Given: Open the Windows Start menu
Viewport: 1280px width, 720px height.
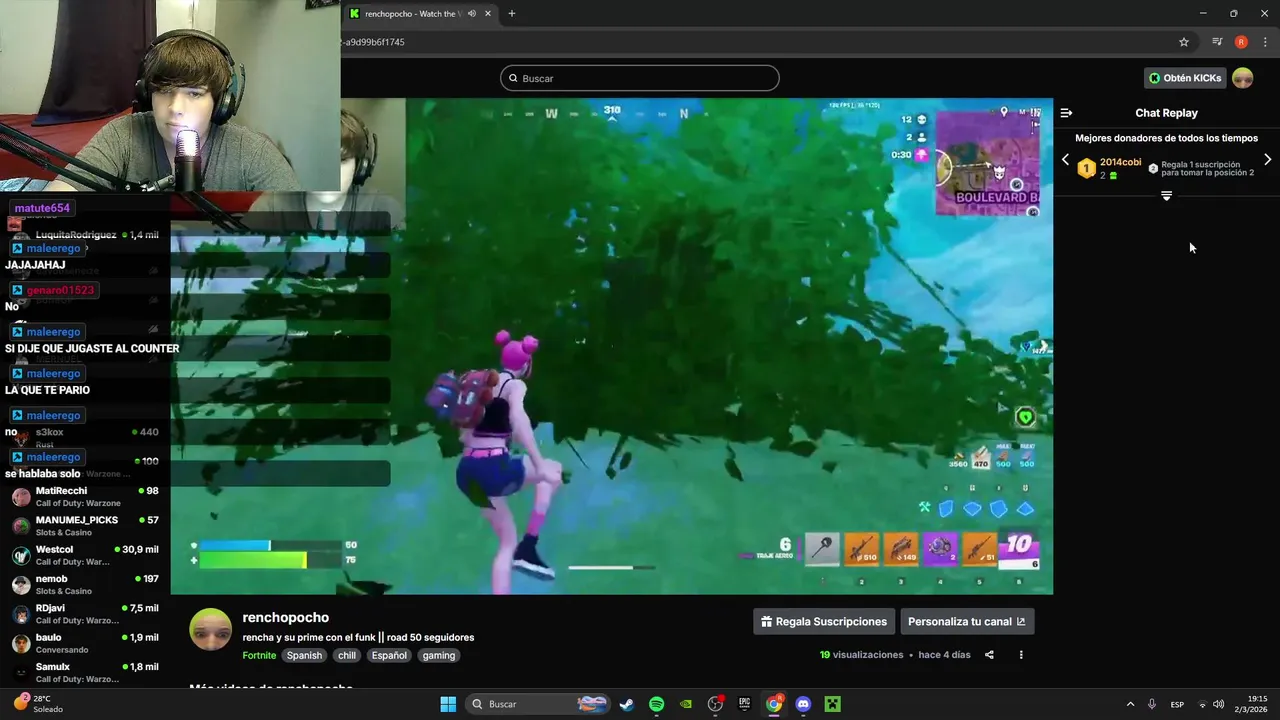Looking at the screenshot, I should tap(448, 704).
